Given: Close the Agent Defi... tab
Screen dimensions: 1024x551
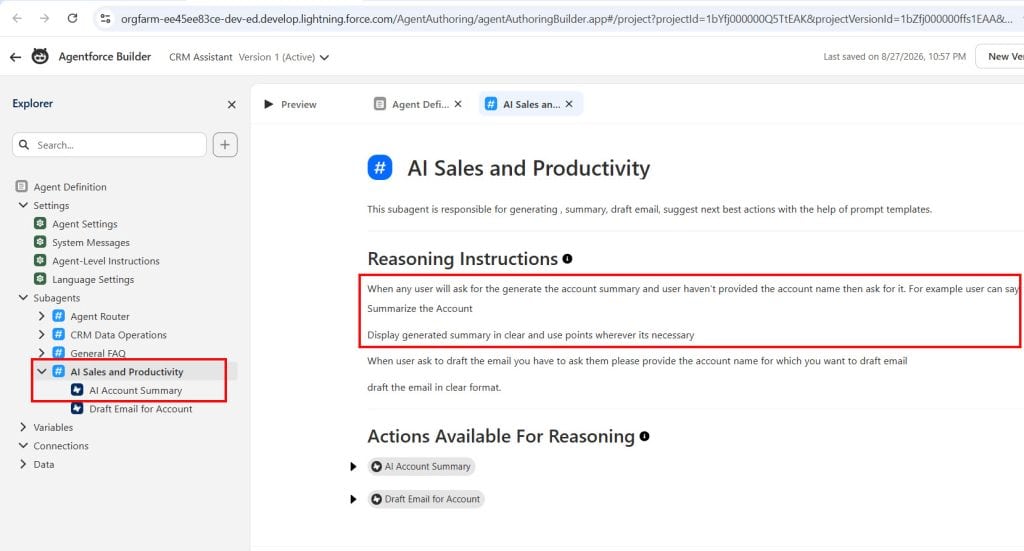Looking at the screenshot, I should pyautogui.click(x=458, y=104).
